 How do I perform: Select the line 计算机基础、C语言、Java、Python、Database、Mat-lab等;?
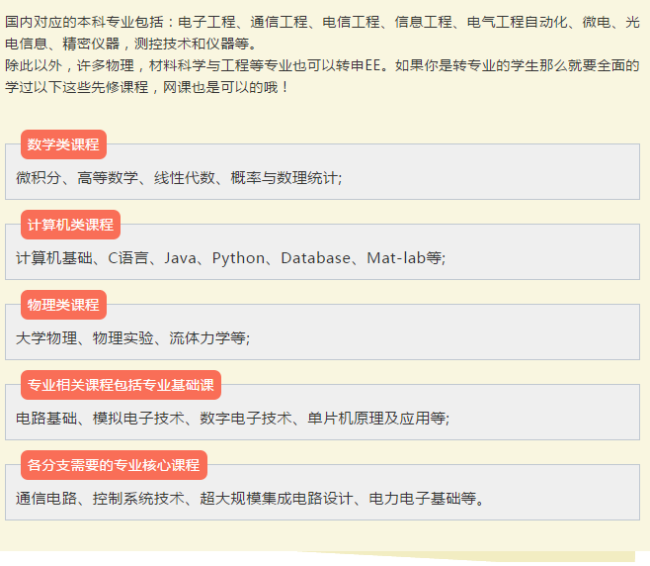(x=231, y=258)
